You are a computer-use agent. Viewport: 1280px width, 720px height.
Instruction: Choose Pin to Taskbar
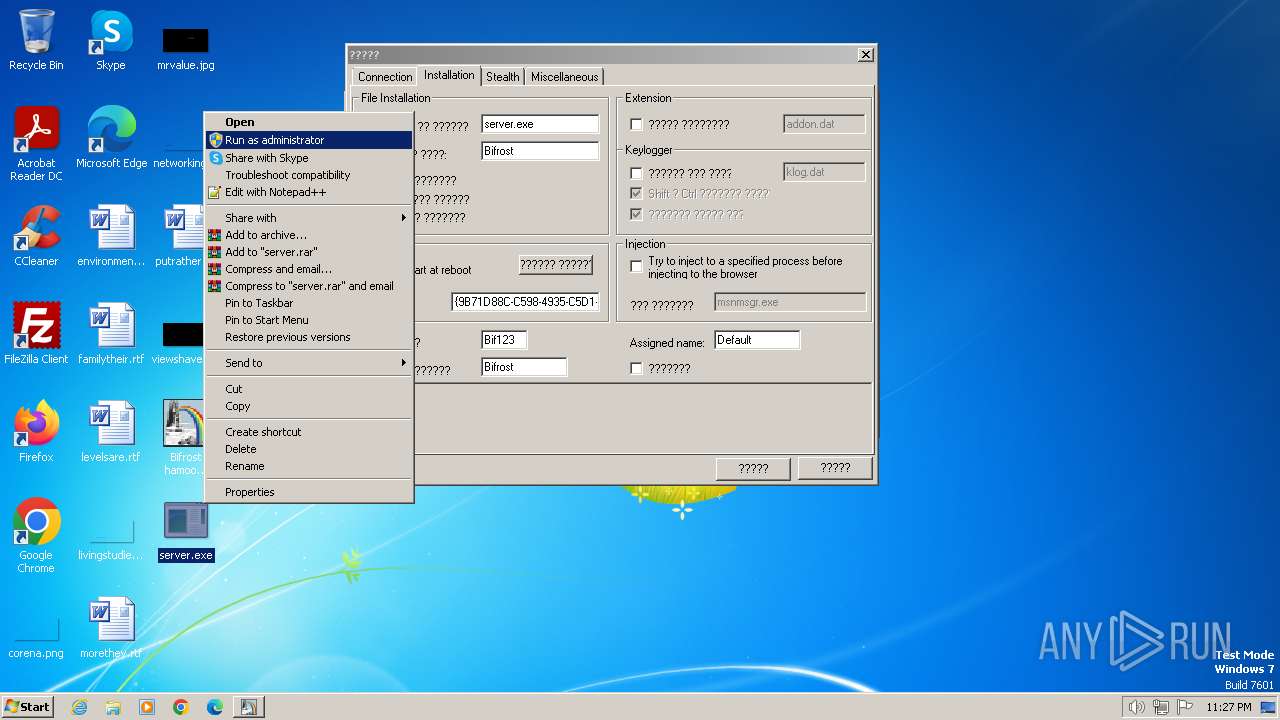(309, 303)
